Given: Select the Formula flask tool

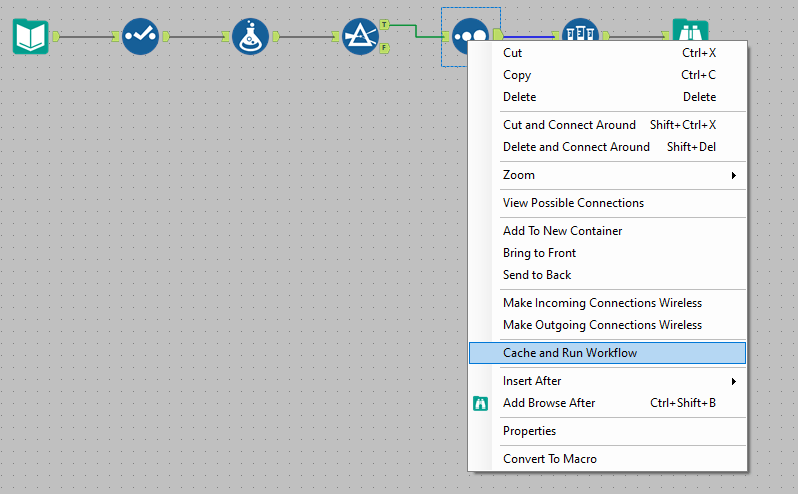Looking at the screenshot, I should tap(250, 36).
